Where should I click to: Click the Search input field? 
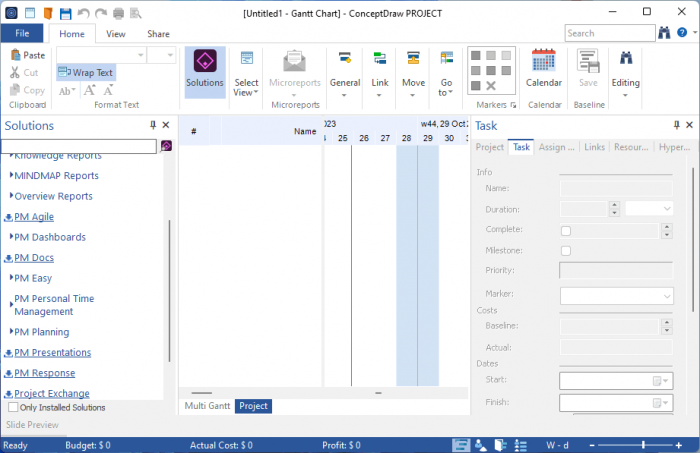[610, 33]
